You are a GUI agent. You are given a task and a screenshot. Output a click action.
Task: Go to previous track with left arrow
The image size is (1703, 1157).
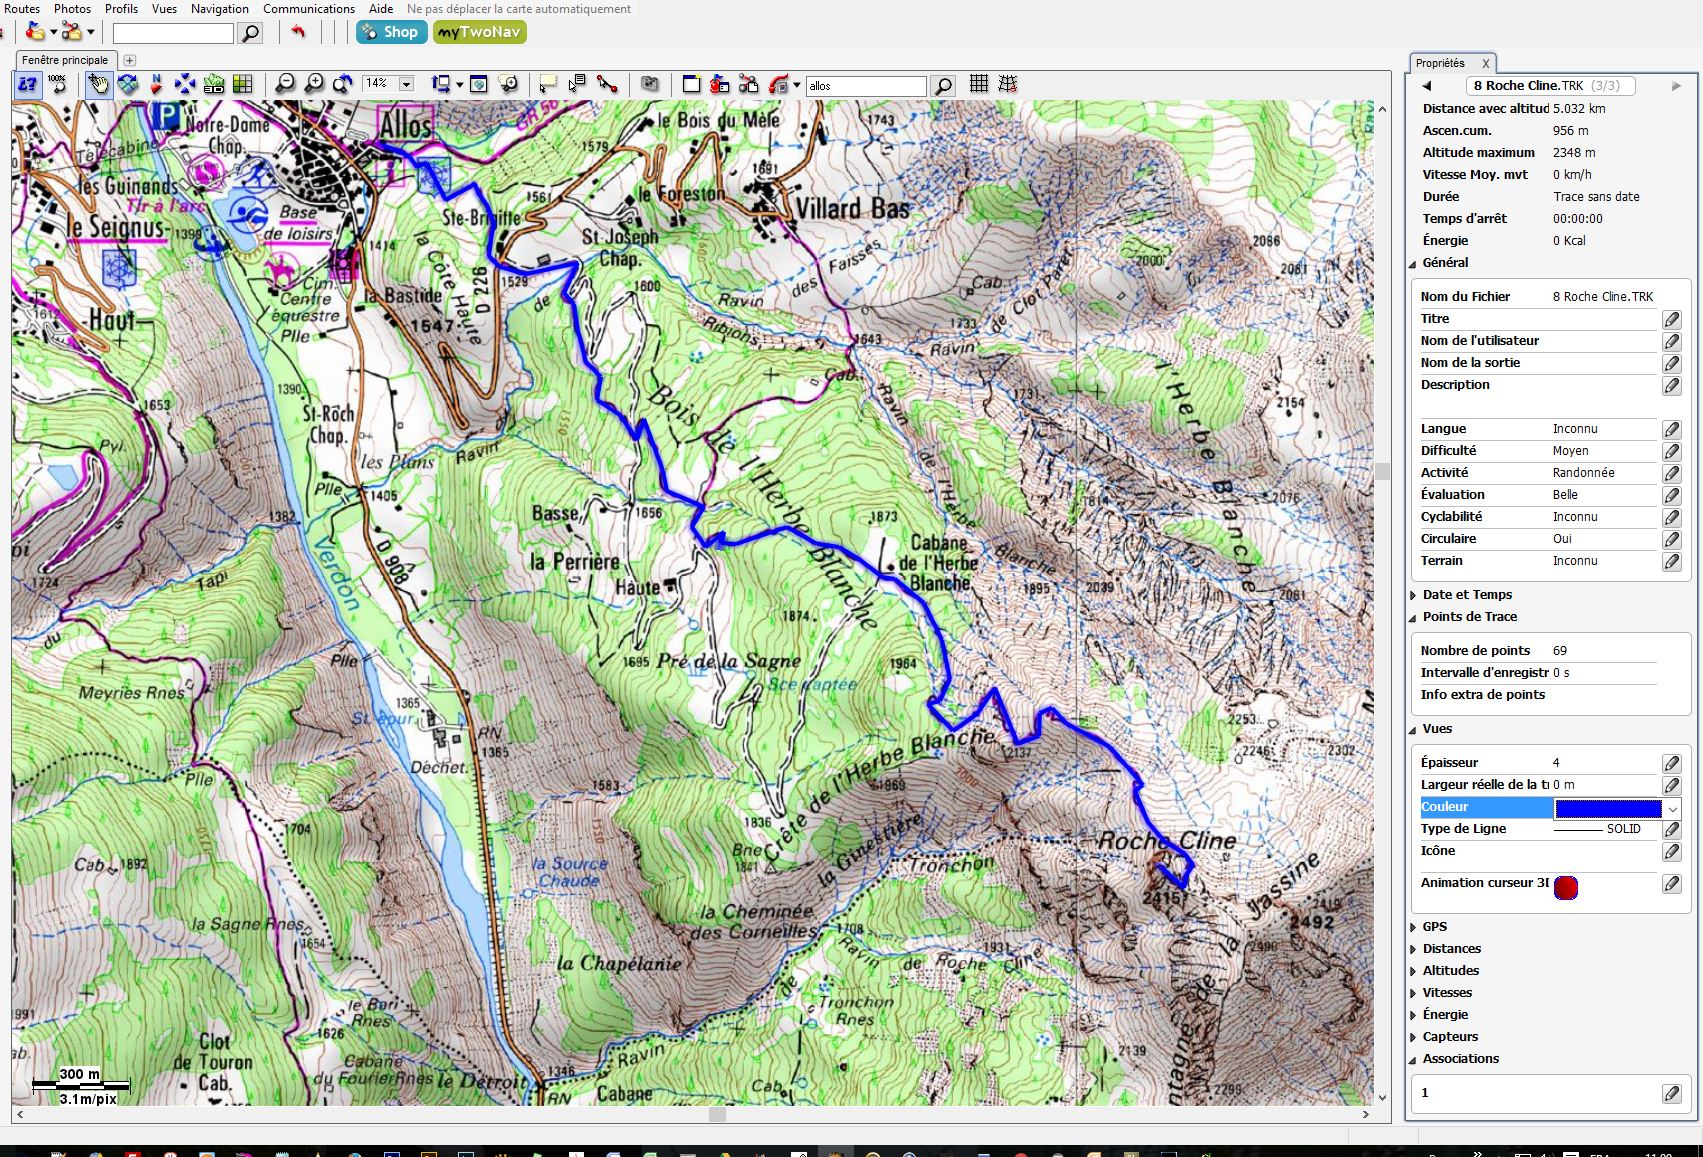pyautogui.click(x=1427, y=86)
